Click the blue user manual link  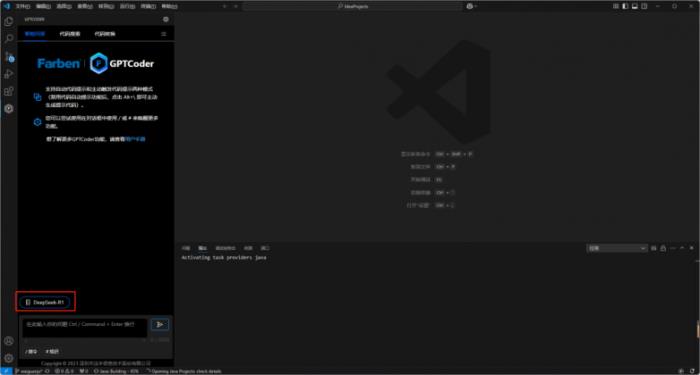pos(135,139)
